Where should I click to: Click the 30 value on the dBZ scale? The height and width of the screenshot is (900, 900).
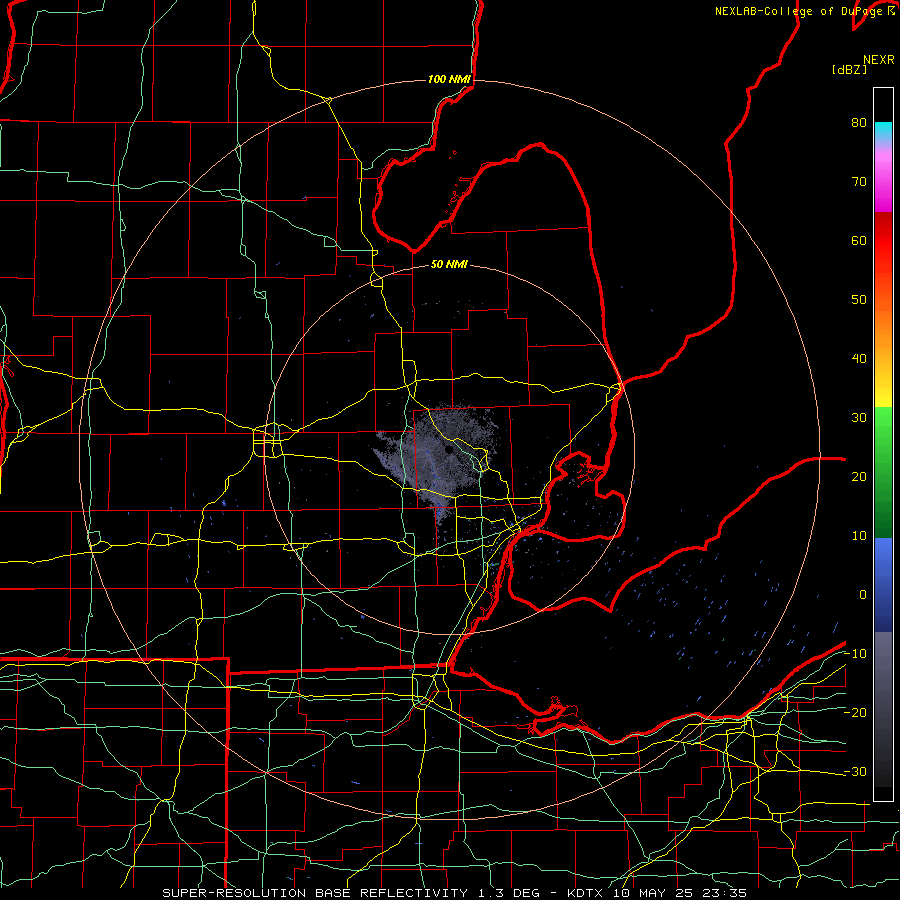[859, 418]
